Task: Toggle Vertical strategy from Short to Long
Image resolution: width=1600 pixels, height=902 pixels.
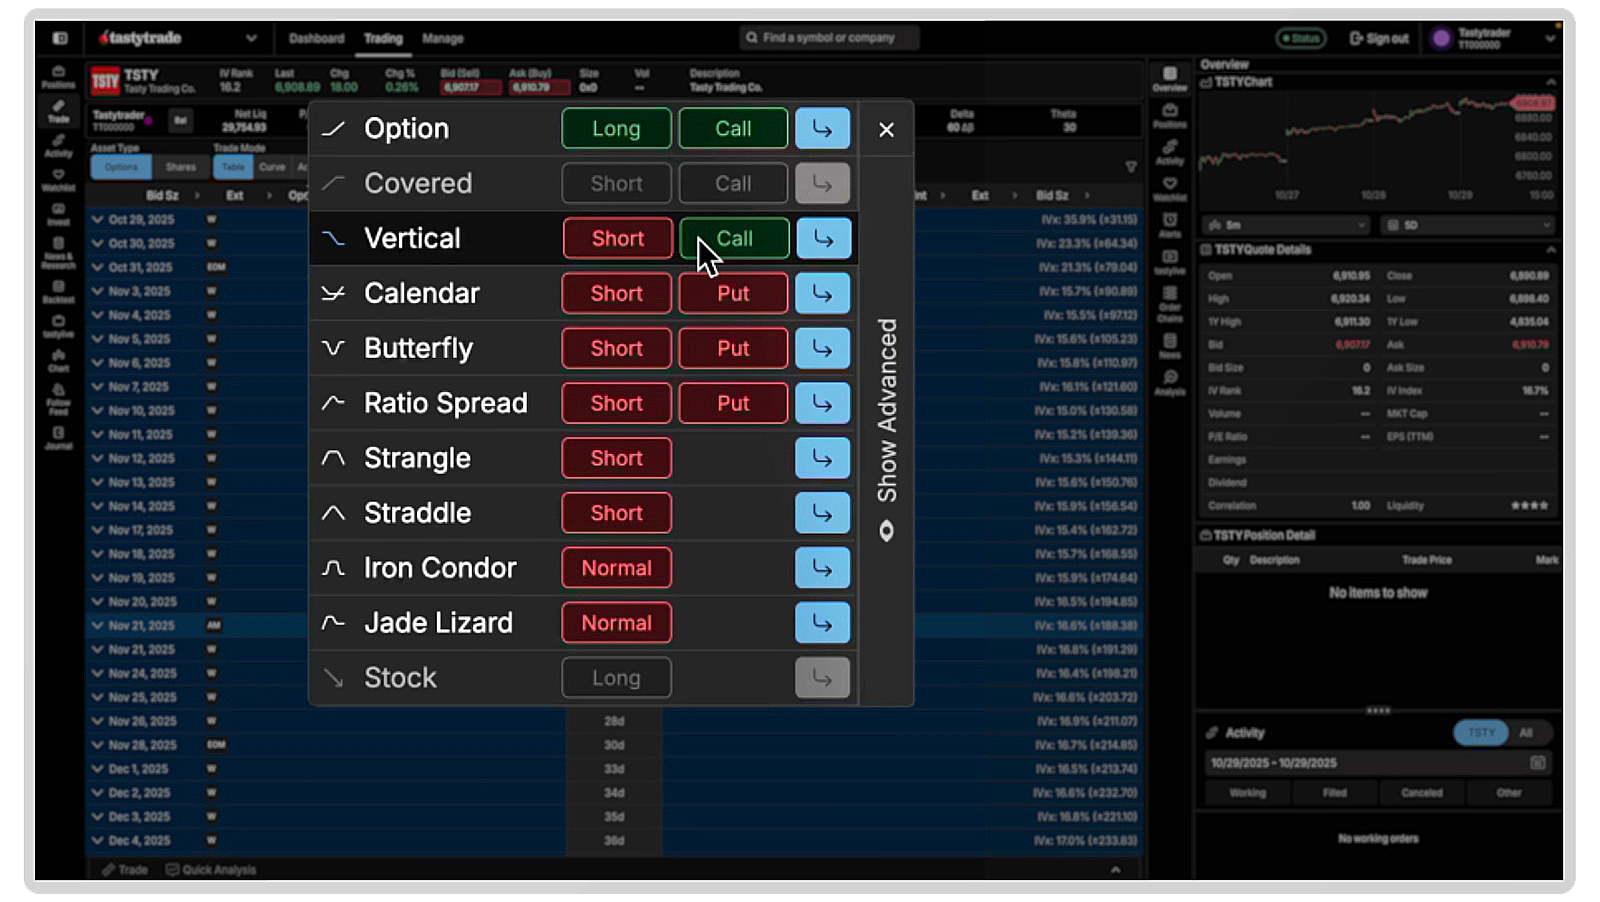Action: coord(616,238)
